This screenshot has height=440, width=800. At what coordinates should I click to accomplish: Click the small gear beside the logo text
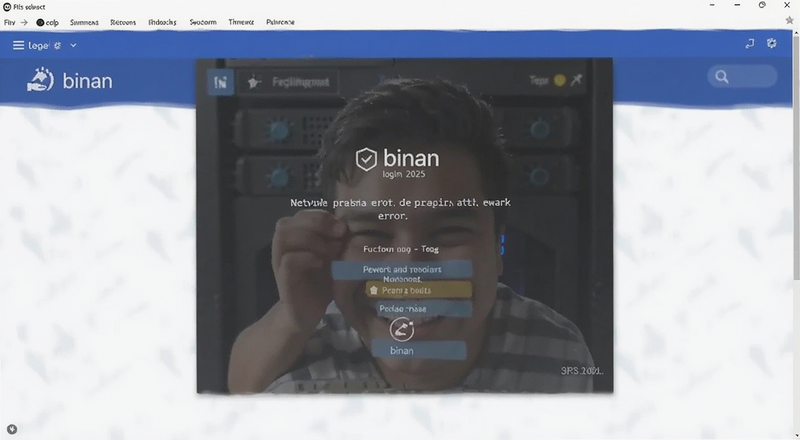click(57, 45)
